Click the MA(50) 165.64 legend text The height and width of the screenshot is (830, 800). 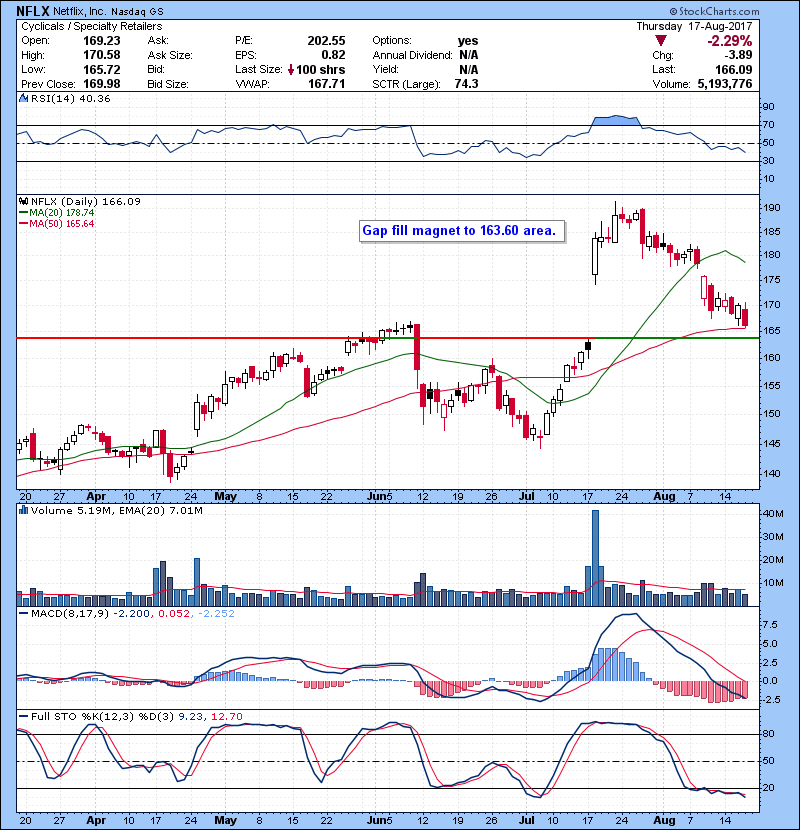62,224
